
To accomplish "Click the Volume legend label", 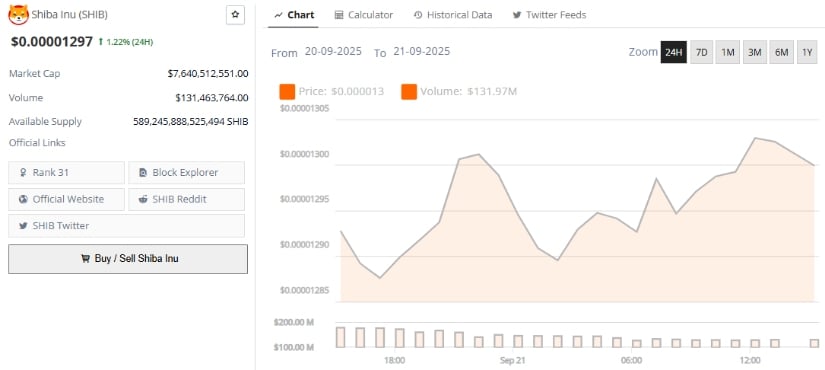I will (469, 92).
